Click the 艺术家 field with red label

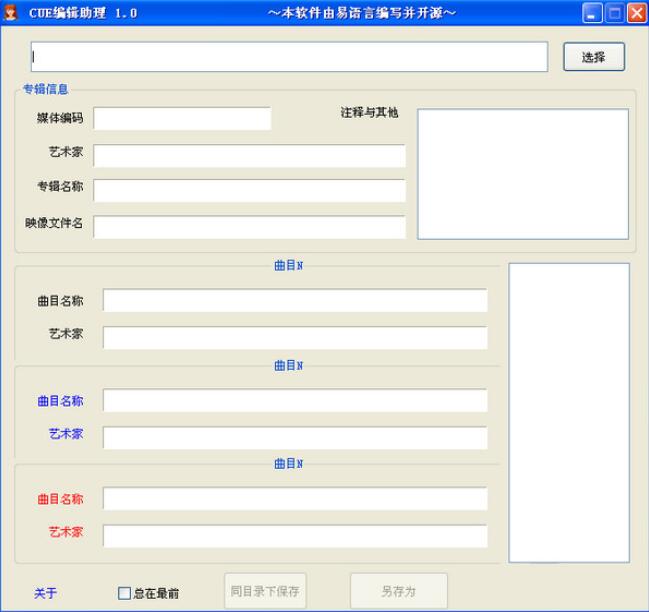tap(295, 536)
